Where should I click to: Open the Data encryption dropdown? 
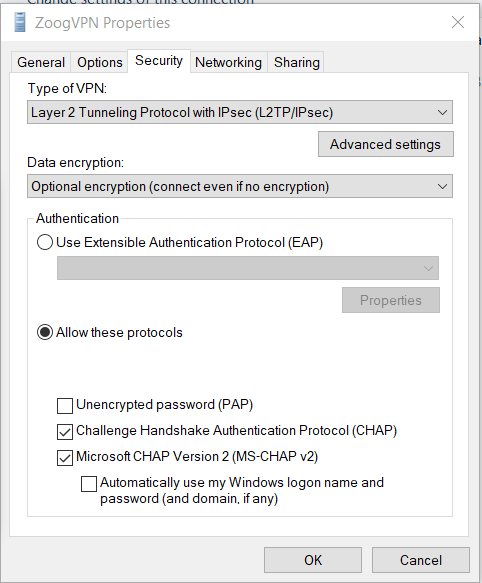pos(240,186)
